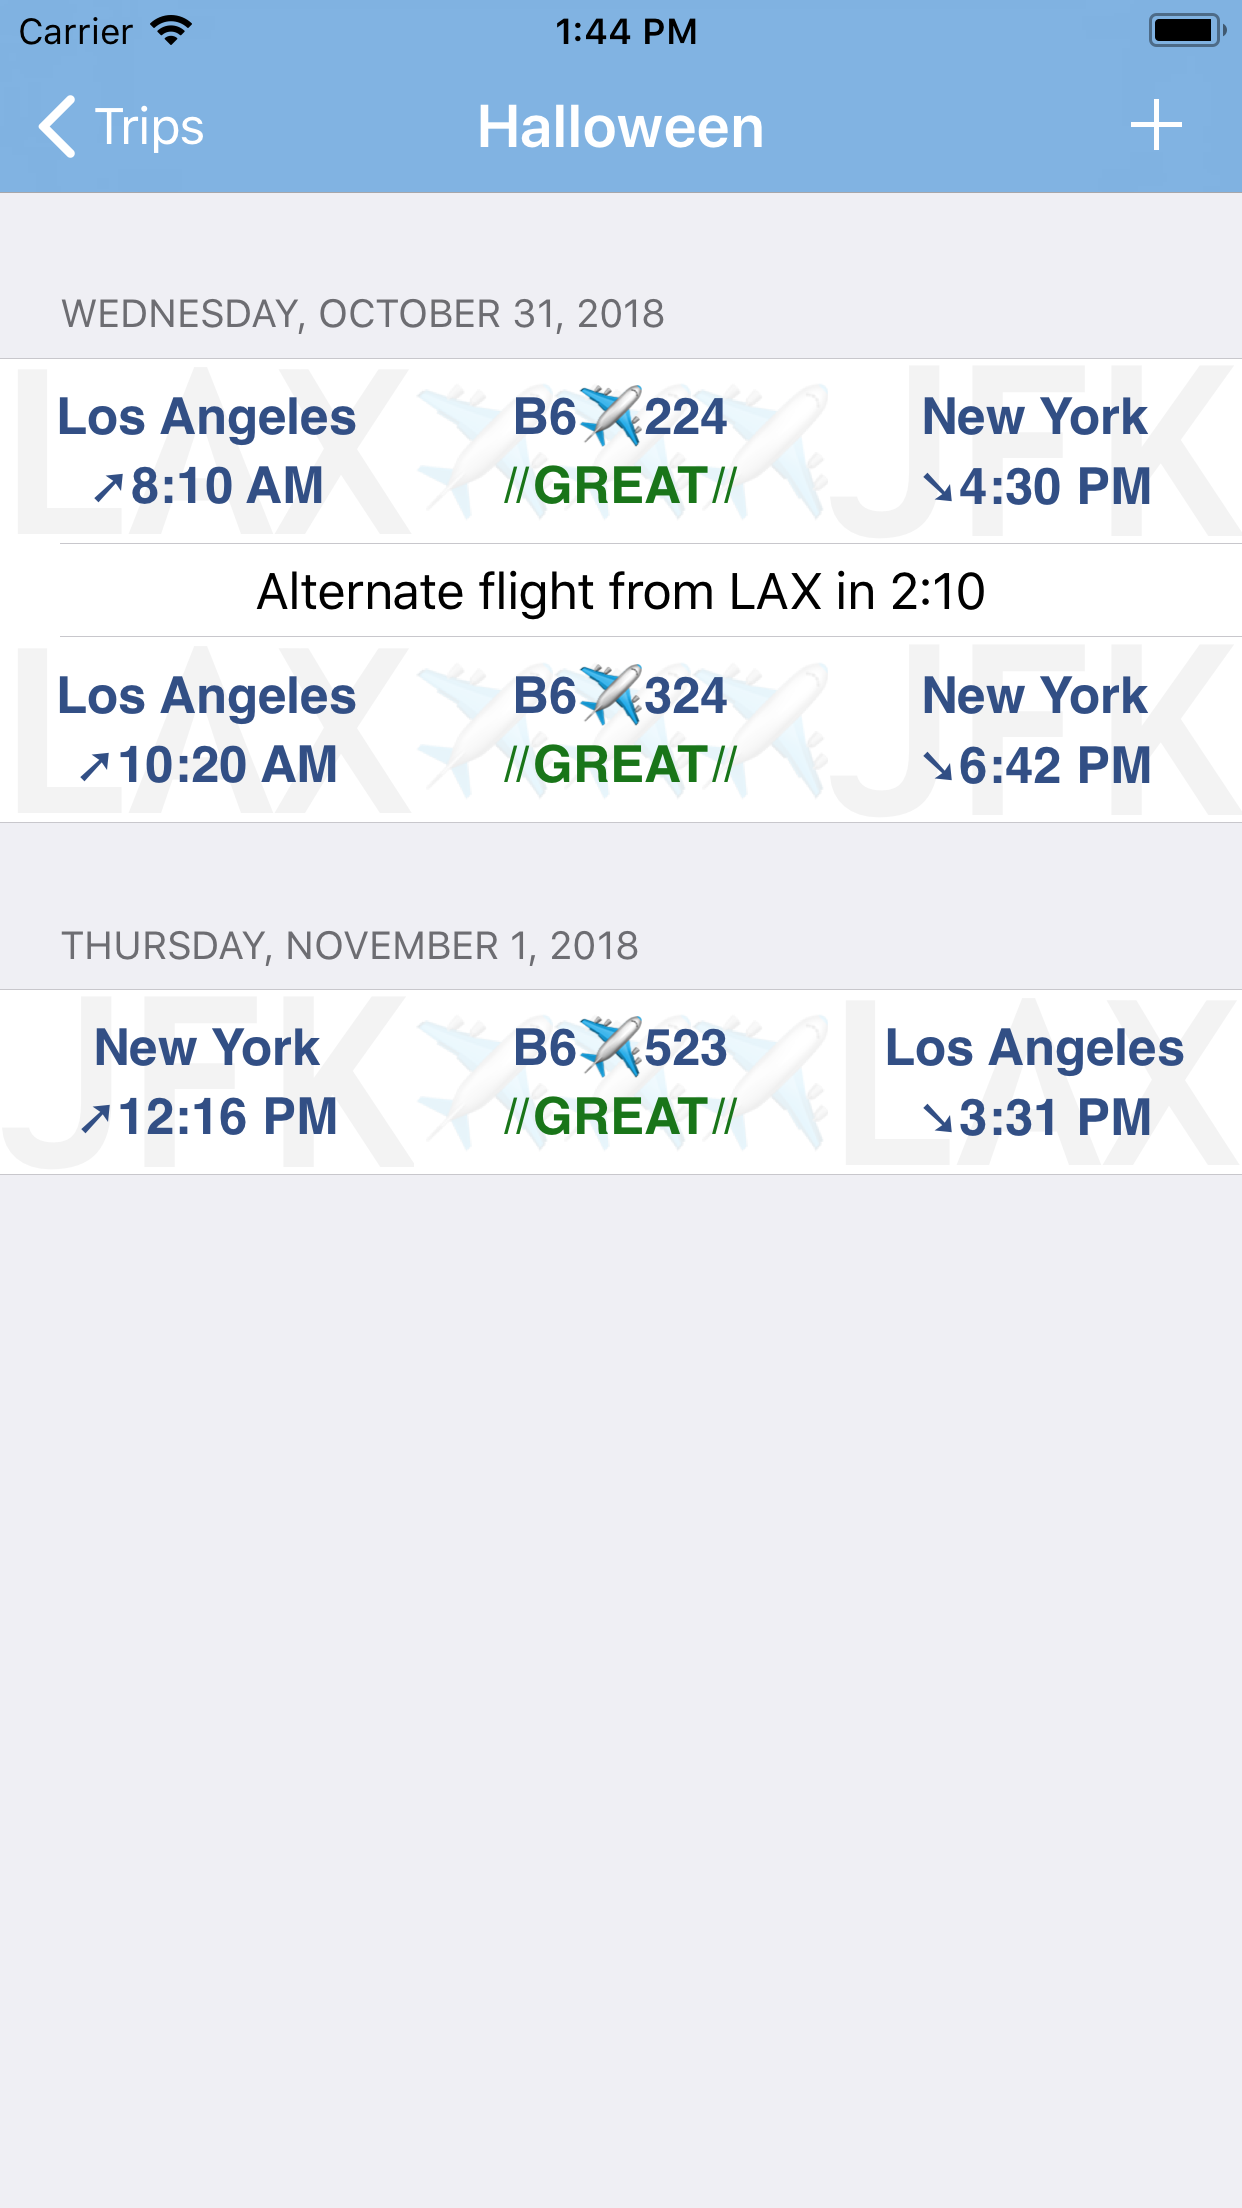The height and width of the screenshot is (2208, 1242).
Task: Tap the arrival arrow beside 6:42 PM
Action: click(x=937, y=768)
